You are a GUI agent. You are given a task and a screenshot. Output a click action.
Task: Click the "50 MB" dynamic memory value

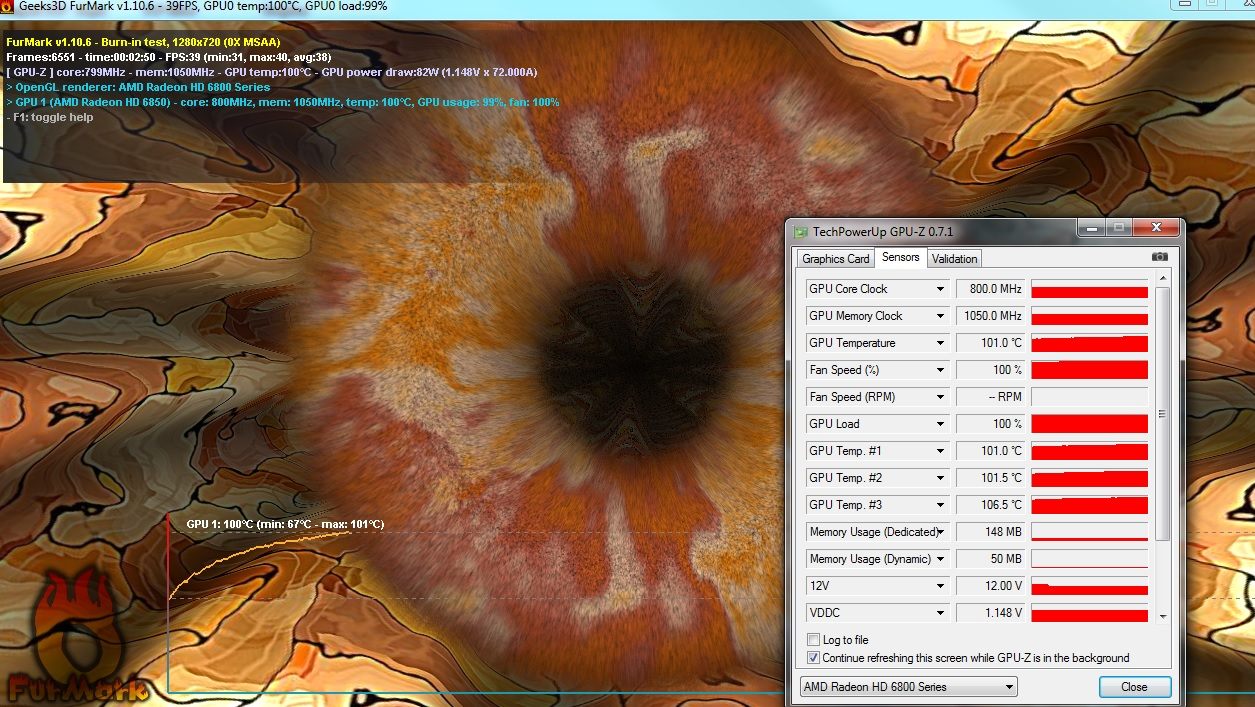tap(990, 559)
